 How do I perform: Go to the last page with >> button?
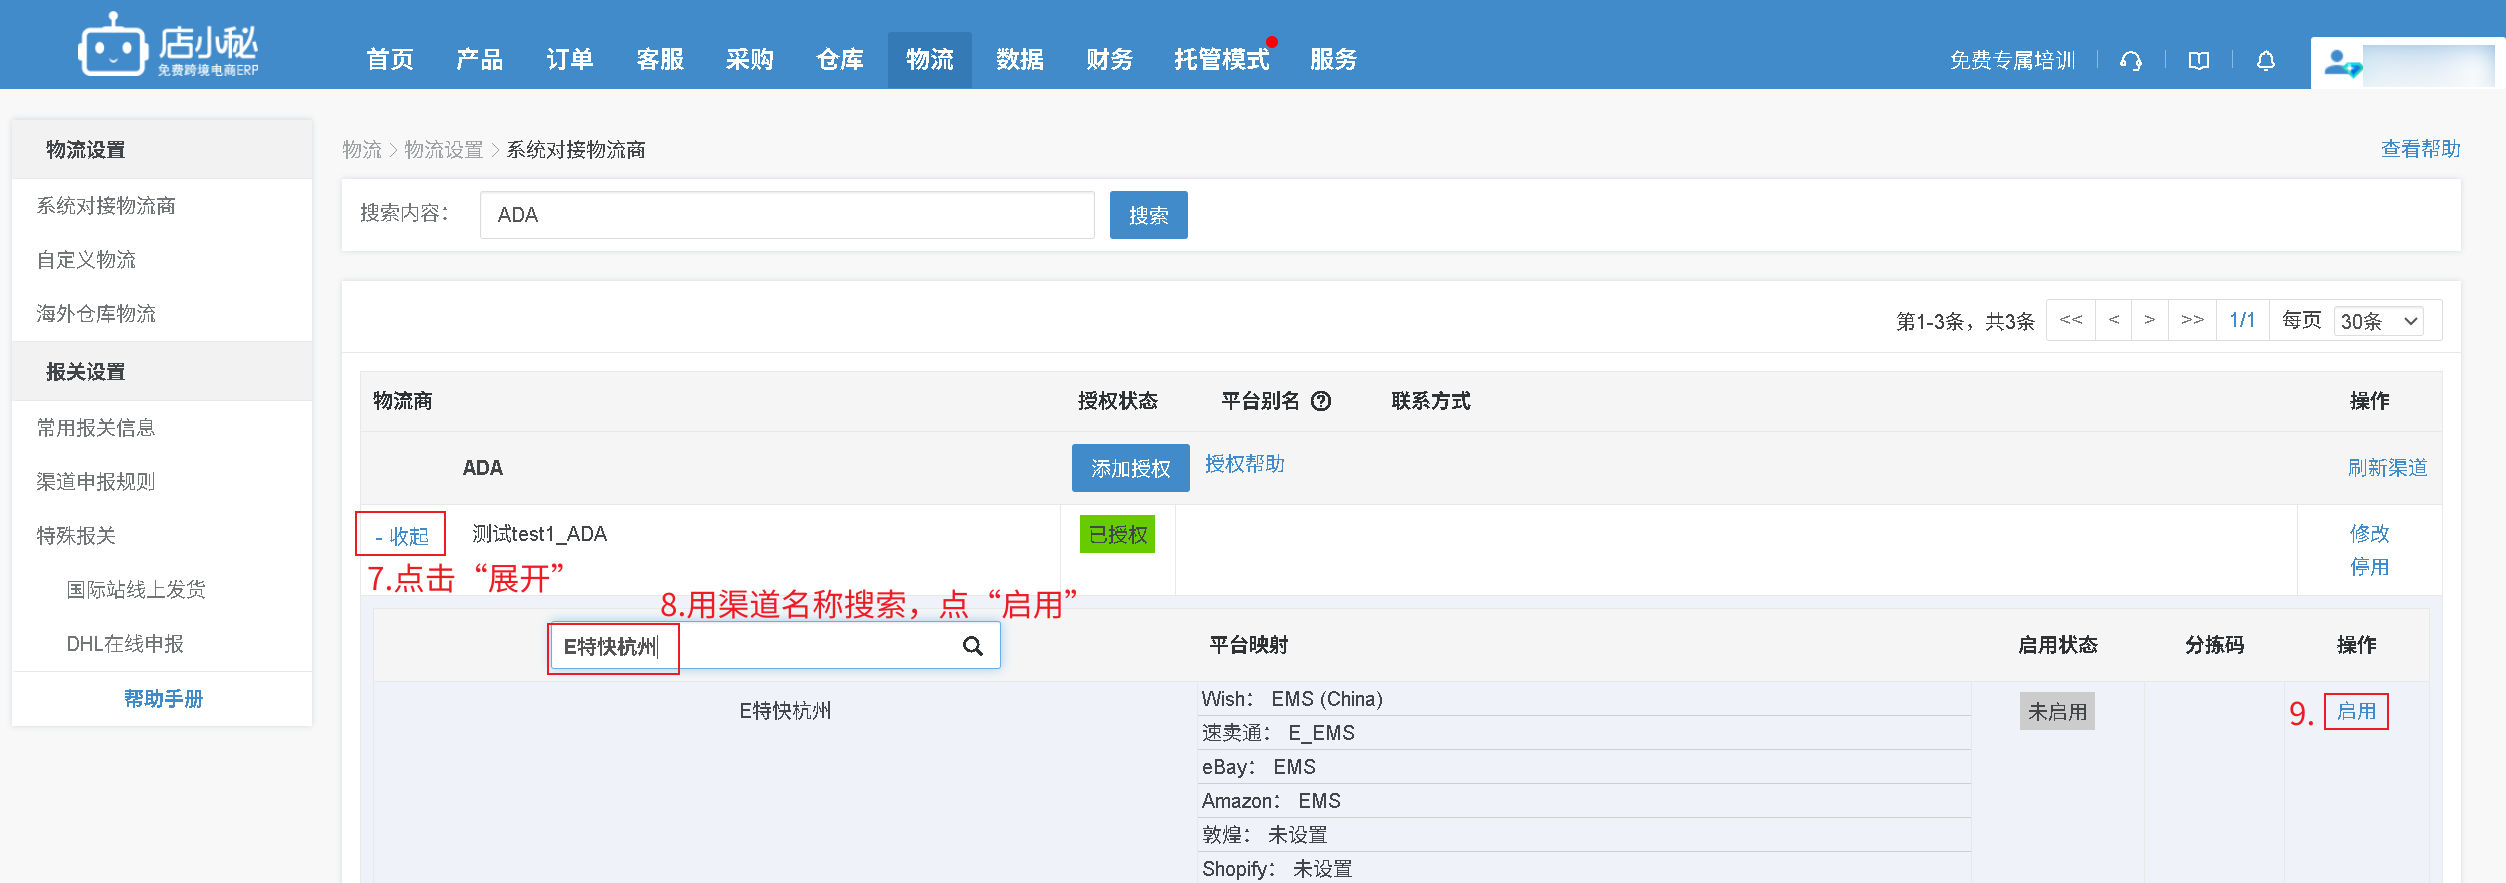2191,320
